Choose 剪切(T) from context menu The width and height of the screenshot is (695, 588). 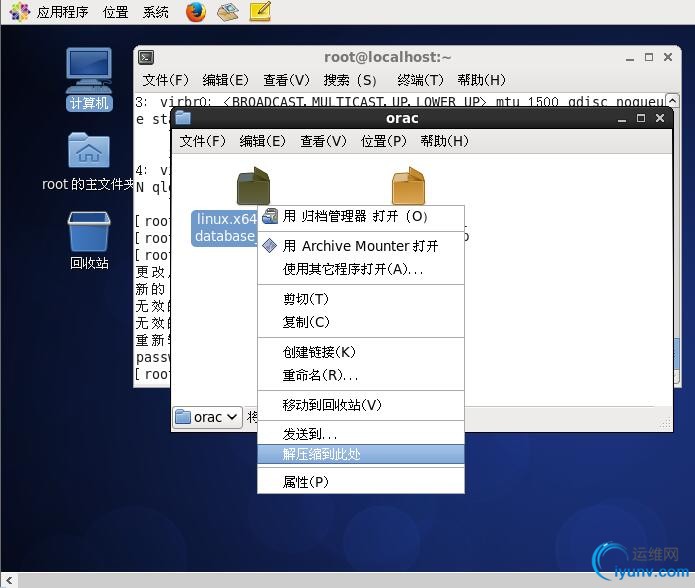point(361,299)
